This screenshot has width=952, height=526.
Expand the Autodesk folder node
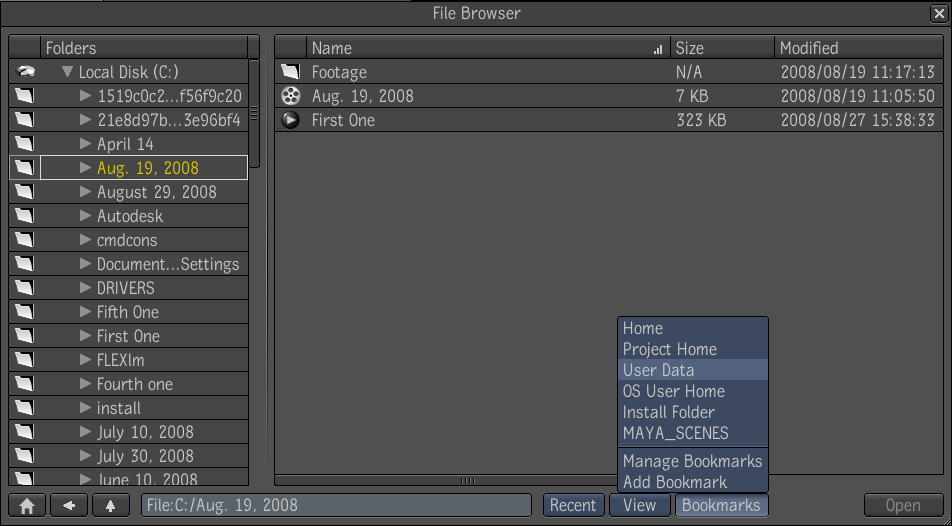[86, 216]
